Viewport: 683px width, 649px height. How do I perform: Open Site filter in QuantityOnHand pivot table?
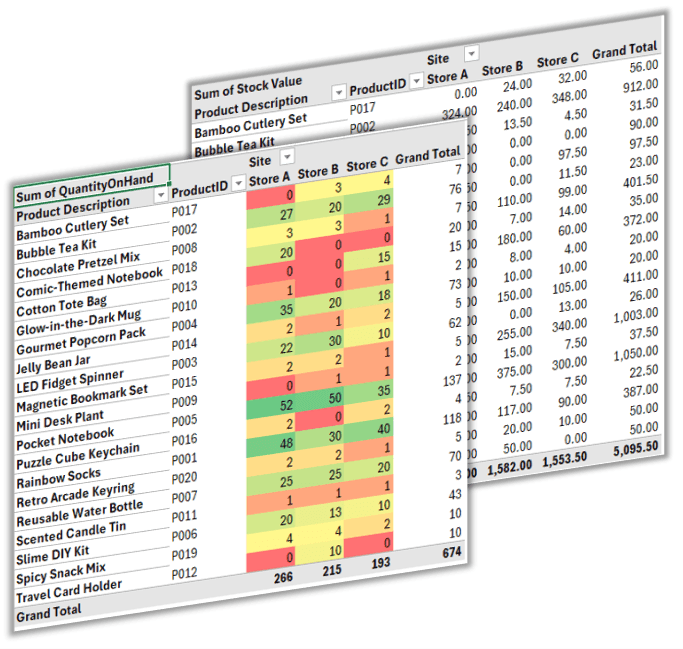click(287, 157)
